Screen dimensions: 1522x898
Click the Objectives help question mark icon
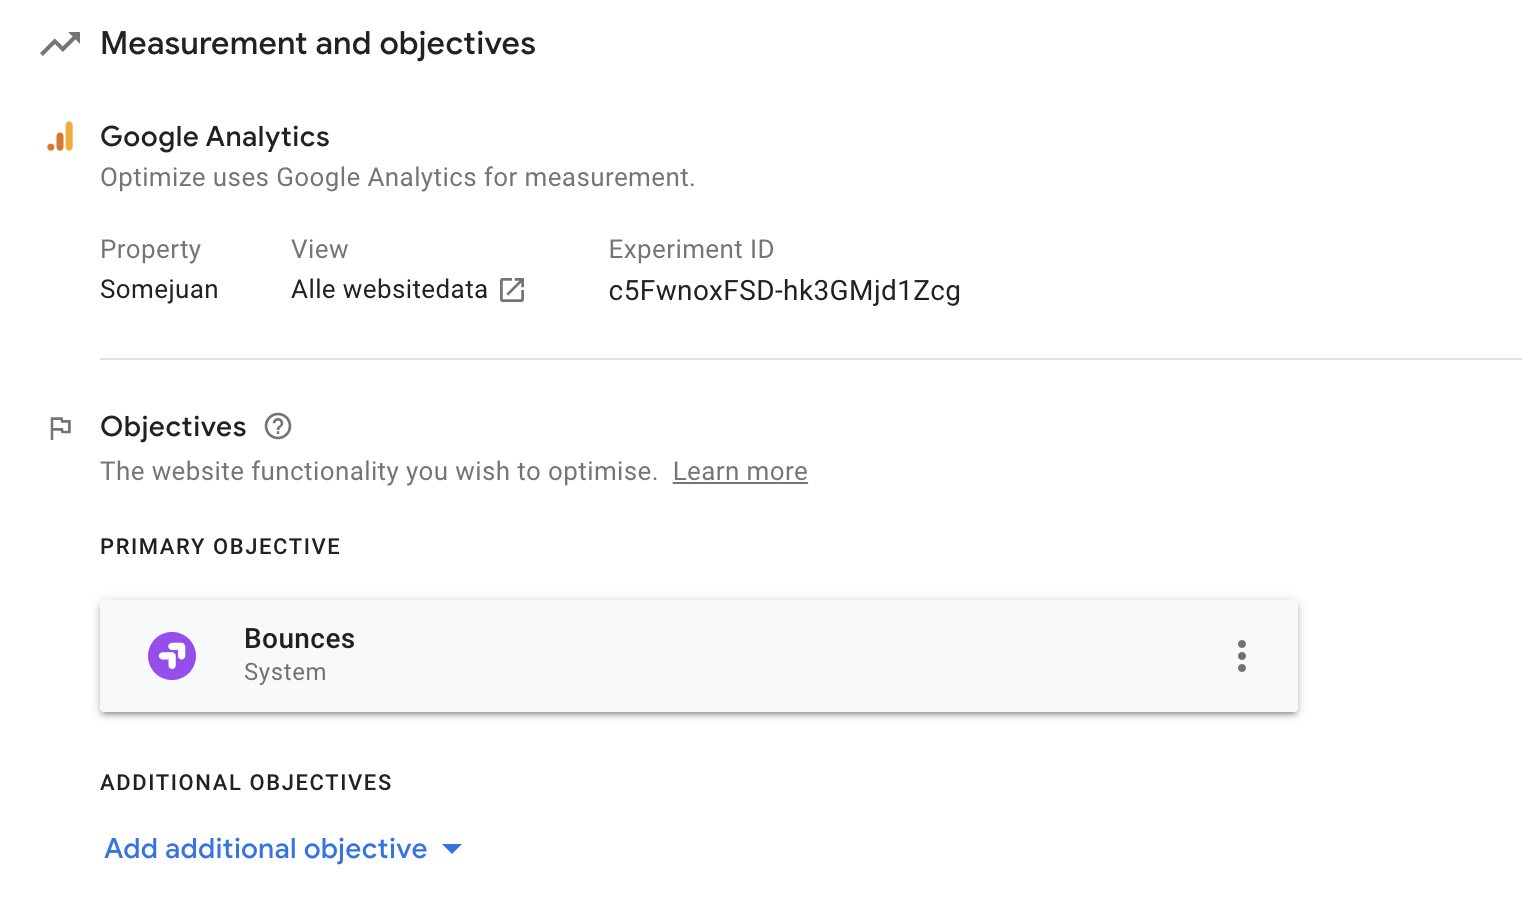click(278, 427)
